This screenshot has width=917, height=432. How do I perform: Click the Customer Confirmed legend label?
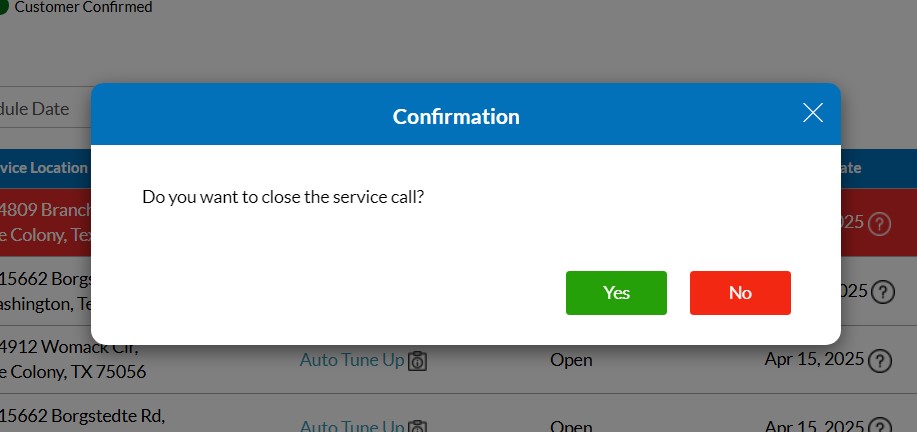[x=84, y=8]
